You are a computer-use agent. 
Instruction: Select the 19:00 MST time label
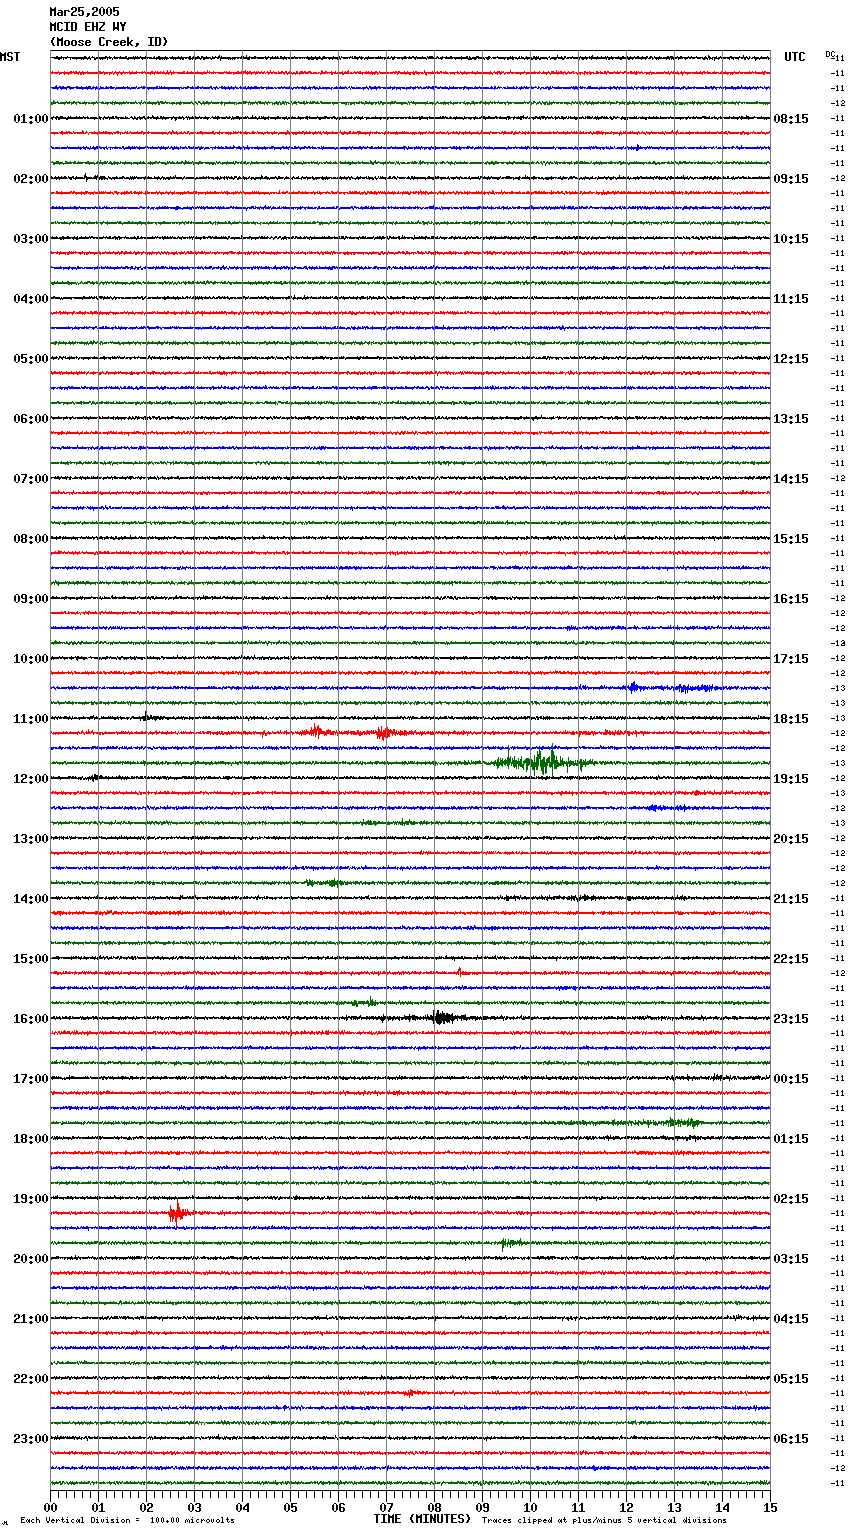31,1199
